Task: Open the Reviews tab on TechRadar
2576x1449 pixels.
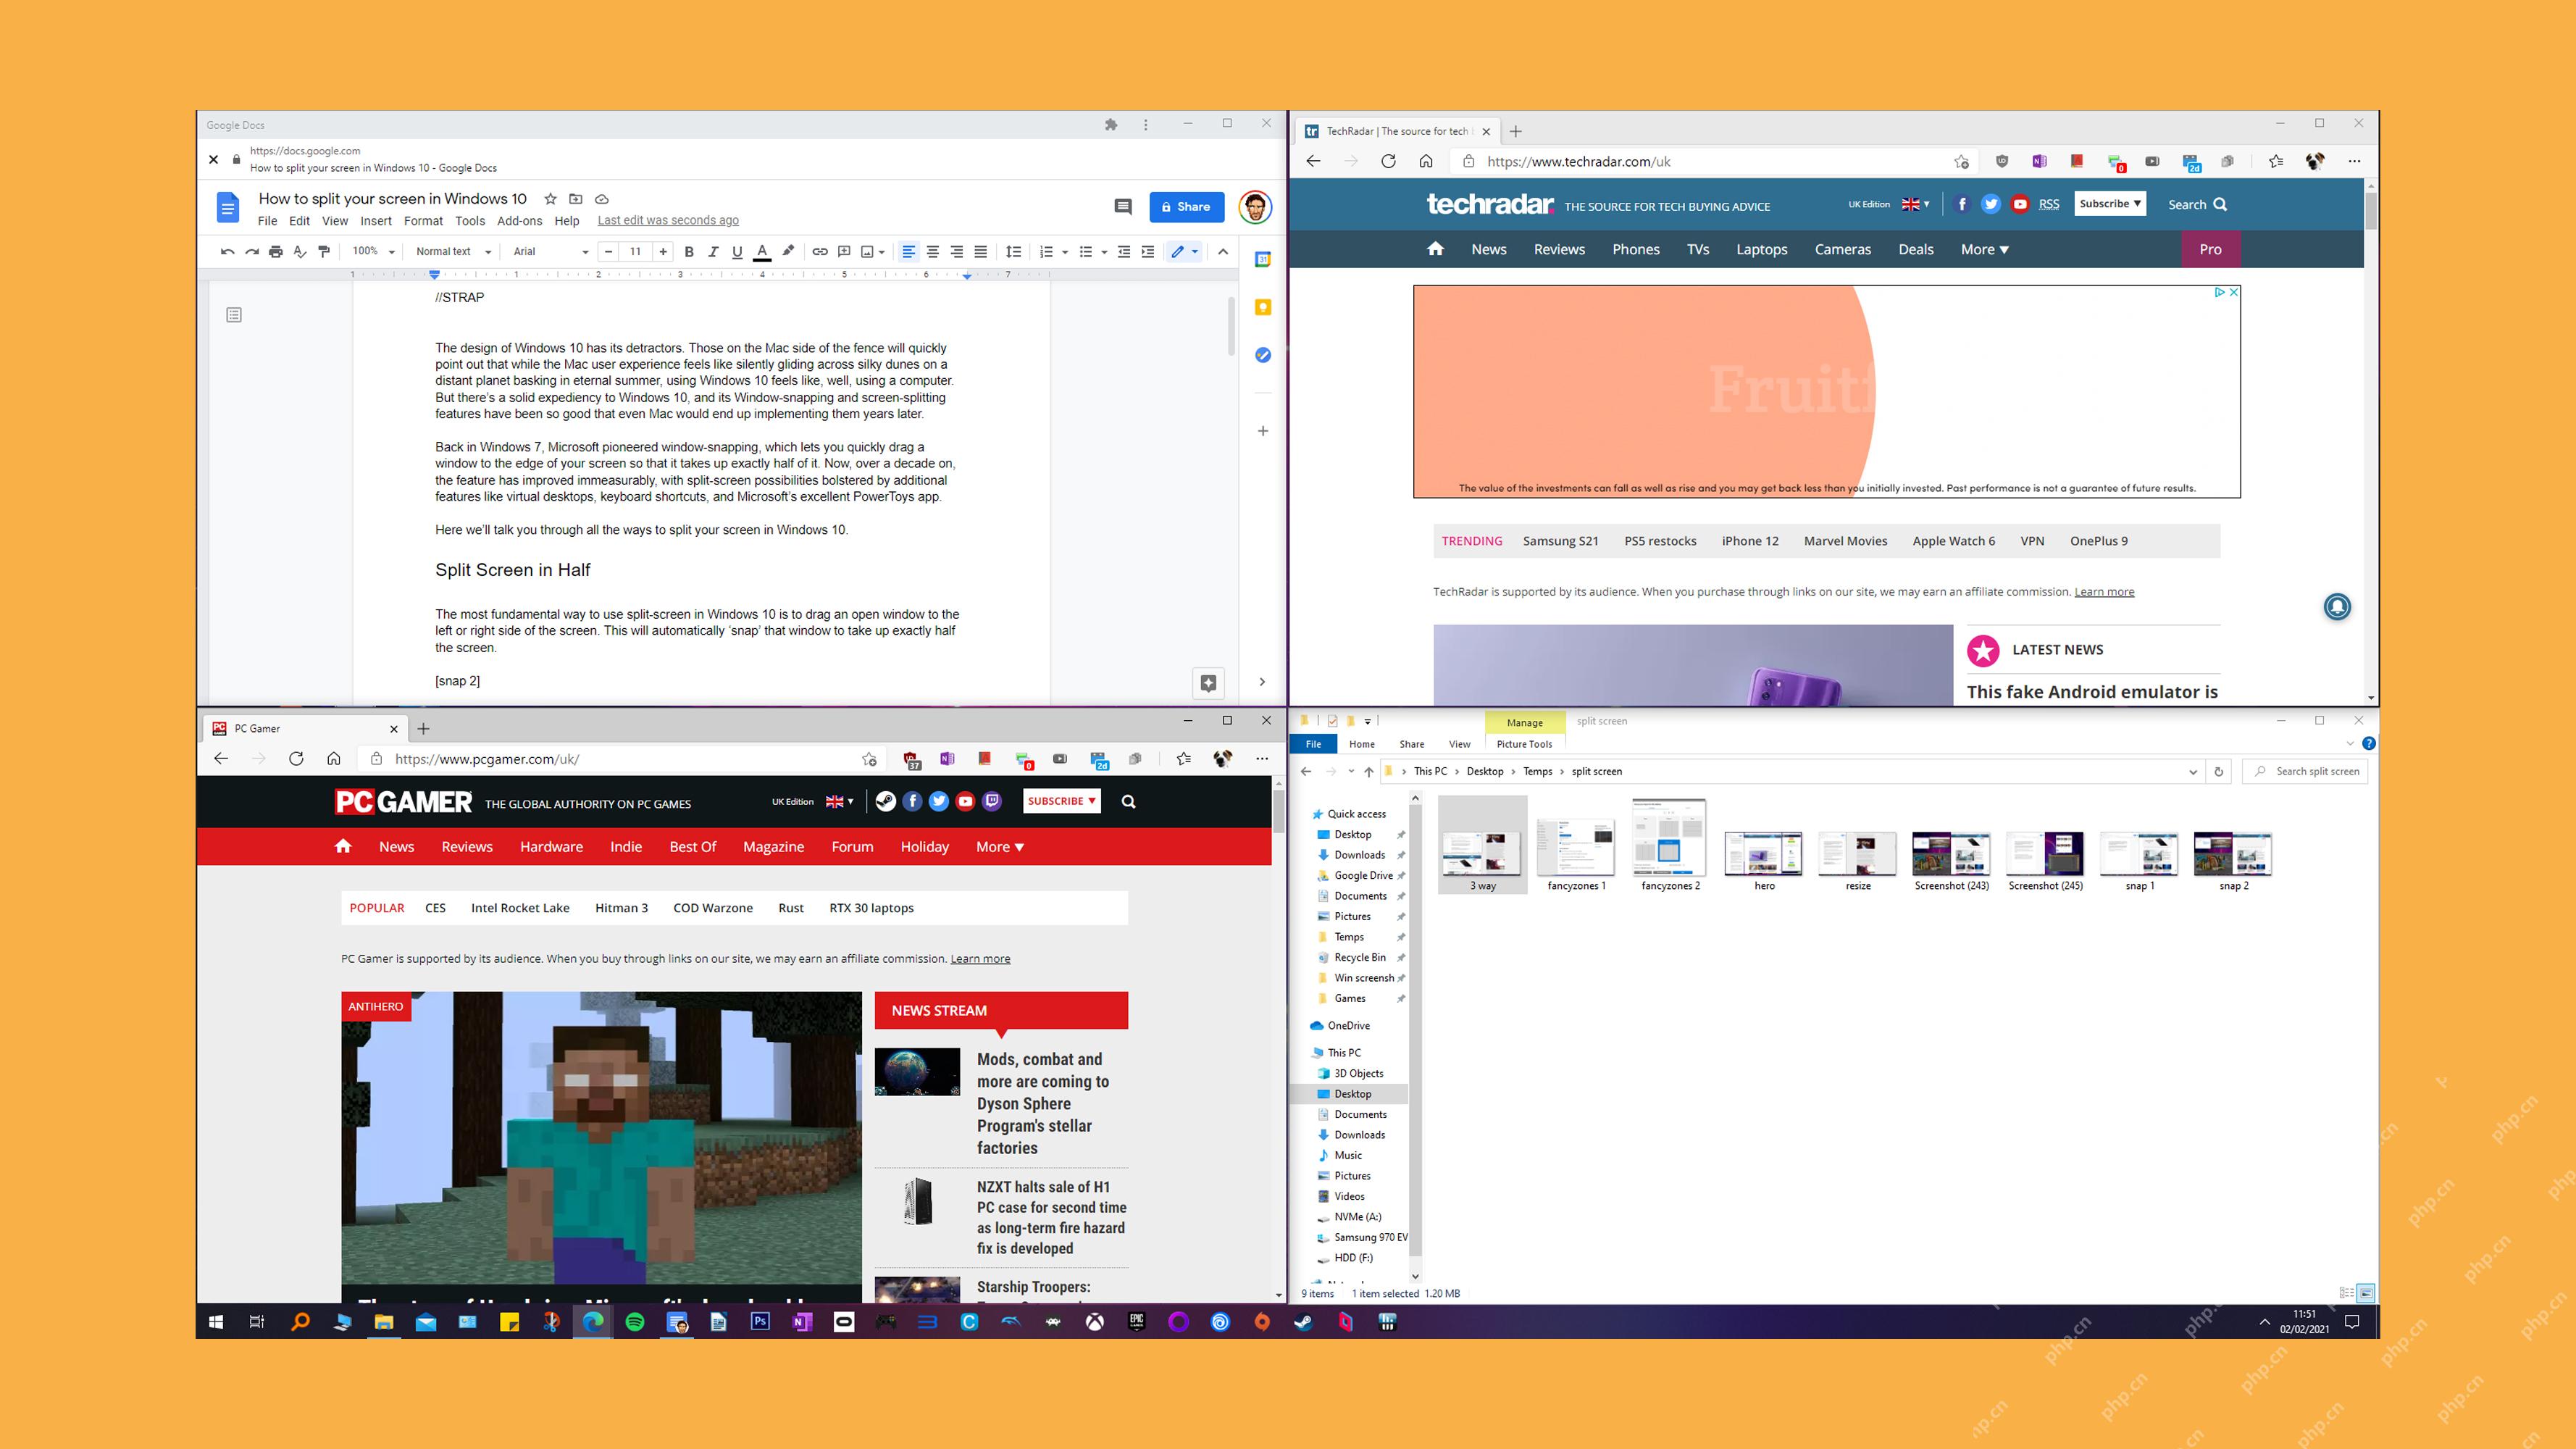Action: pyautogui.click(x=1559, y=250)
